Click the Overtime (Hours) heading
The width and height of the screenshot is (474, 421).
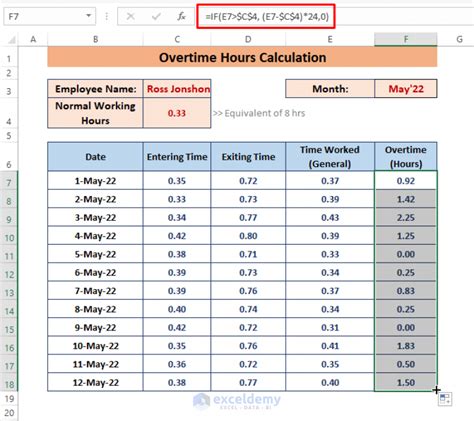coord(406,157)
